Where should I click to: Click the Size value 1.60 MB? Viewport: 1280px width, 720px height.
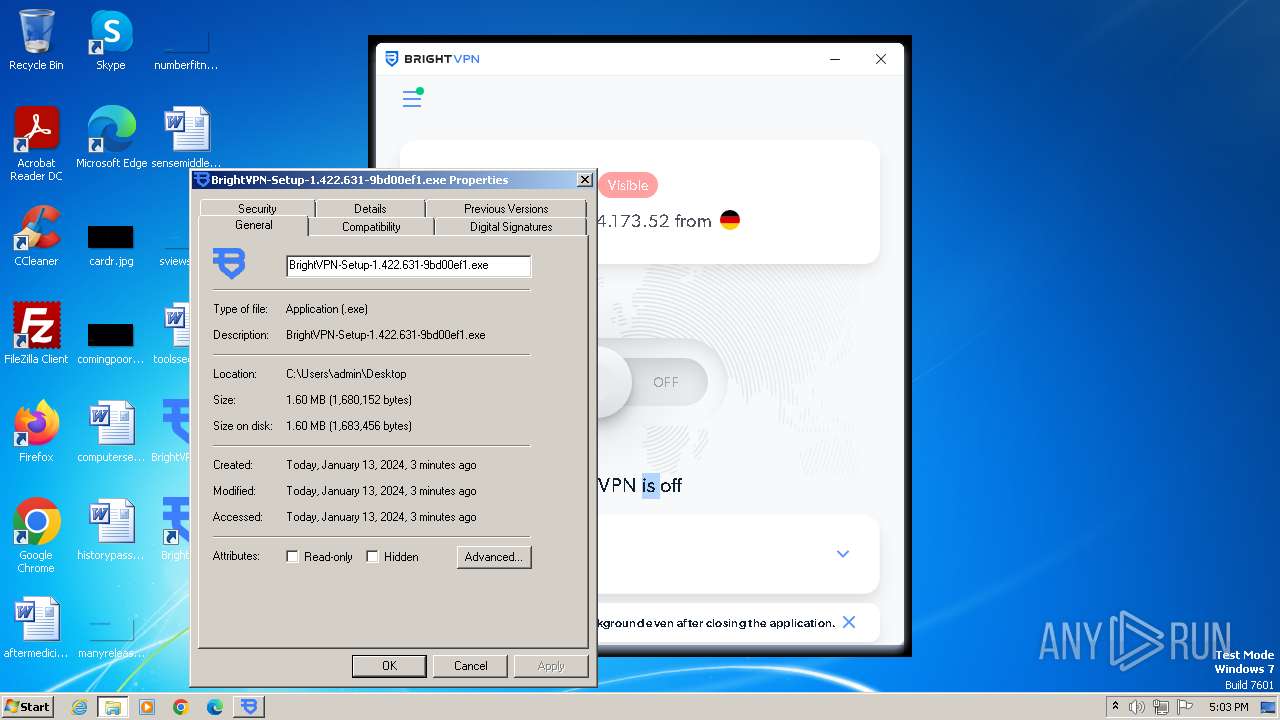(349, 400)
